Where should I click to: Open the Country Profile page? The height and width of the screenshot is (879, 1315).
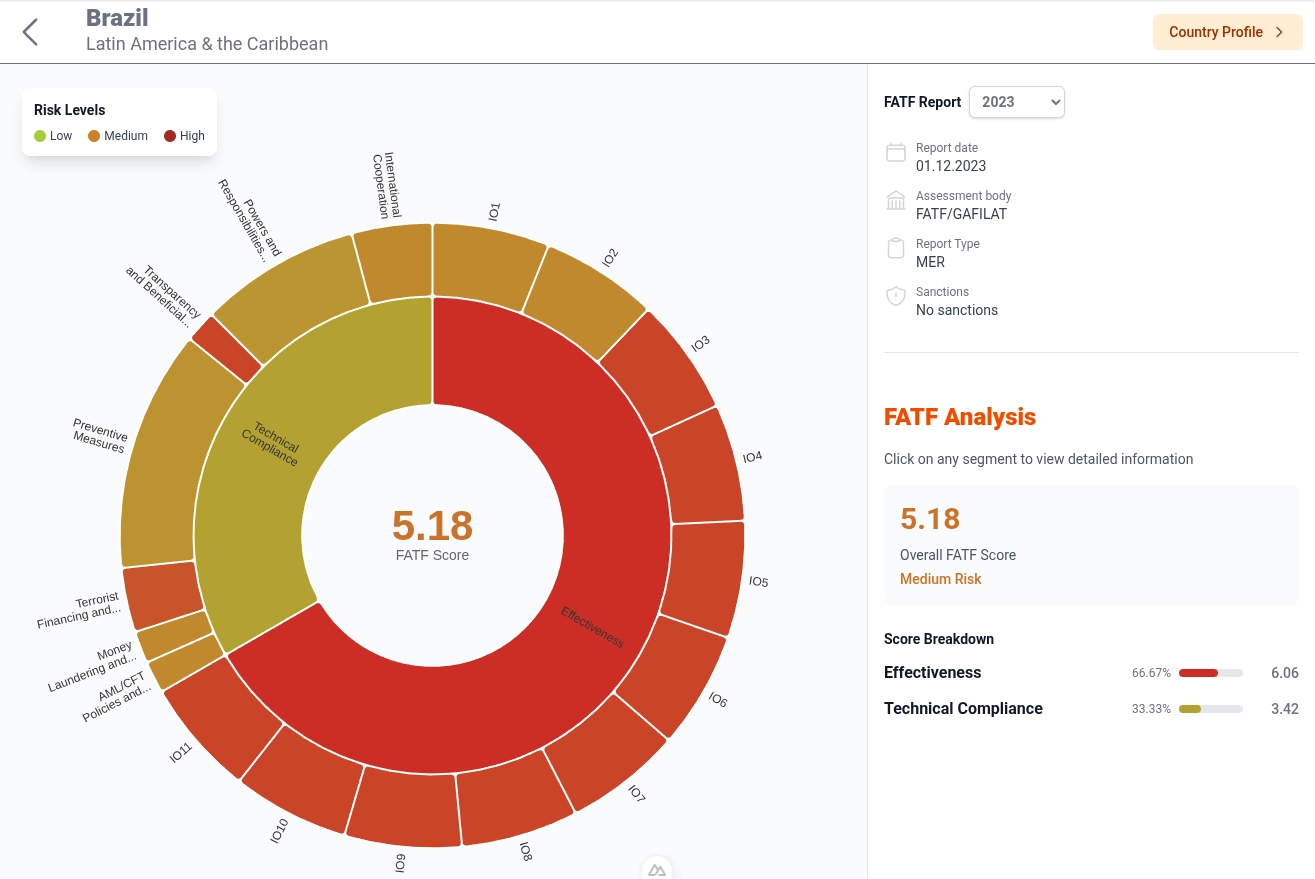[x=1227, y=32]
